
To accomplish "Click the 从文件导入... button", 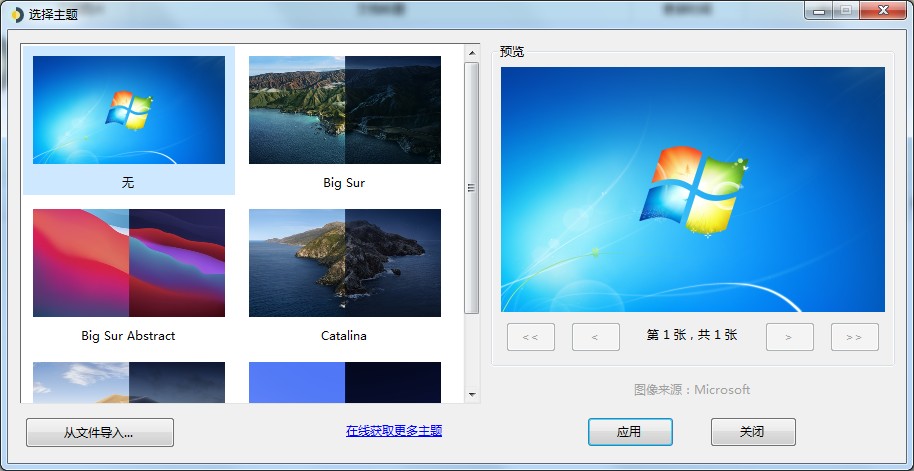I will click(x=100, y=433).
